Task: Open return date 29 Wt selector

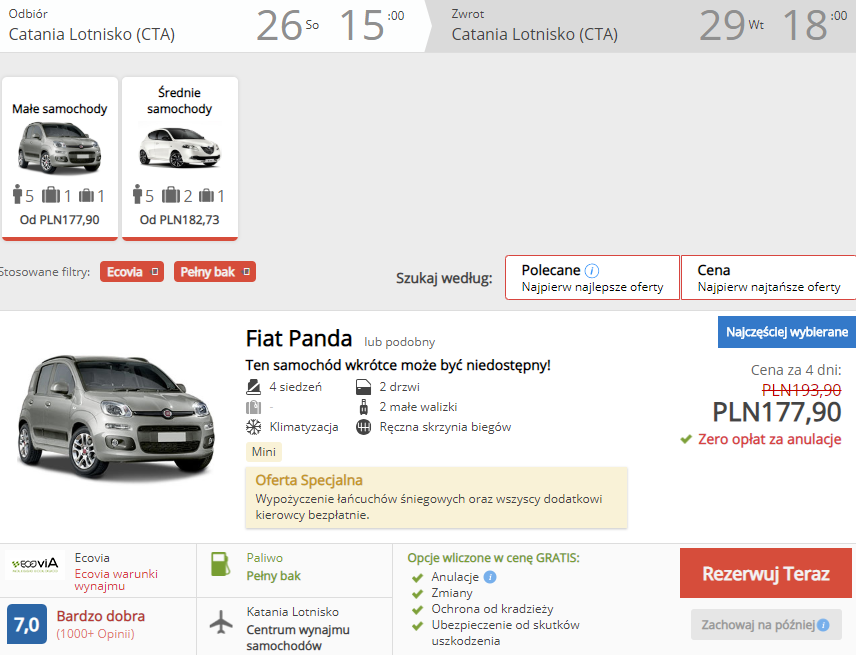Action: tap(732, 25)
